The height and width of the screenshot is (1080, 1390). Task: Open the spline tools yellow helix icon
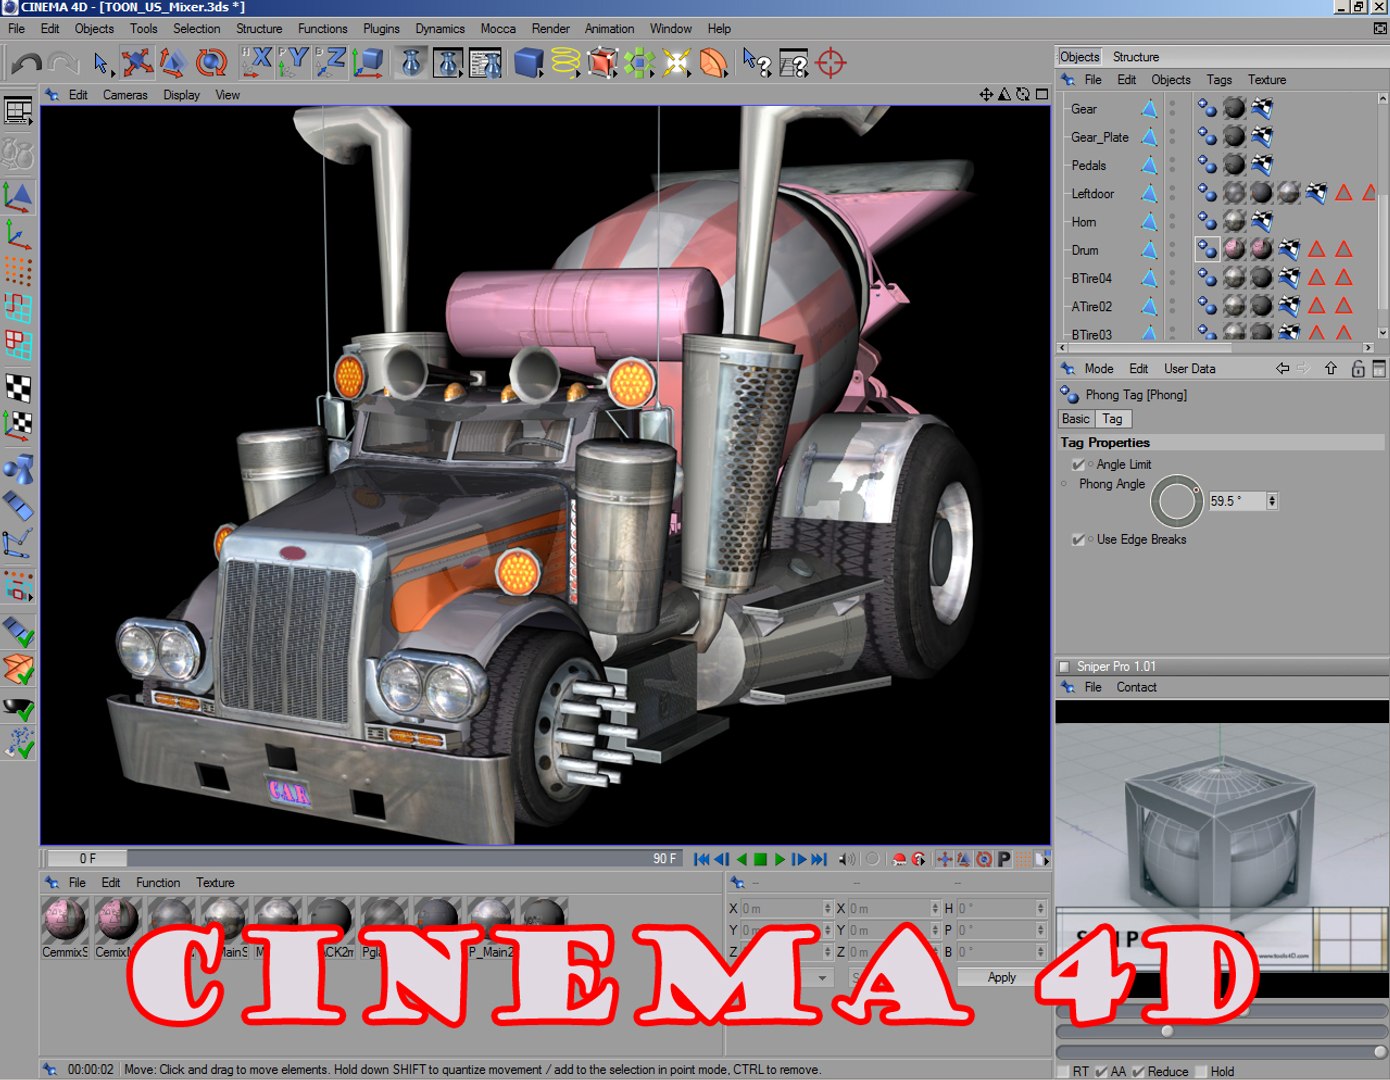pyautogui.click(x=565, y=63)
